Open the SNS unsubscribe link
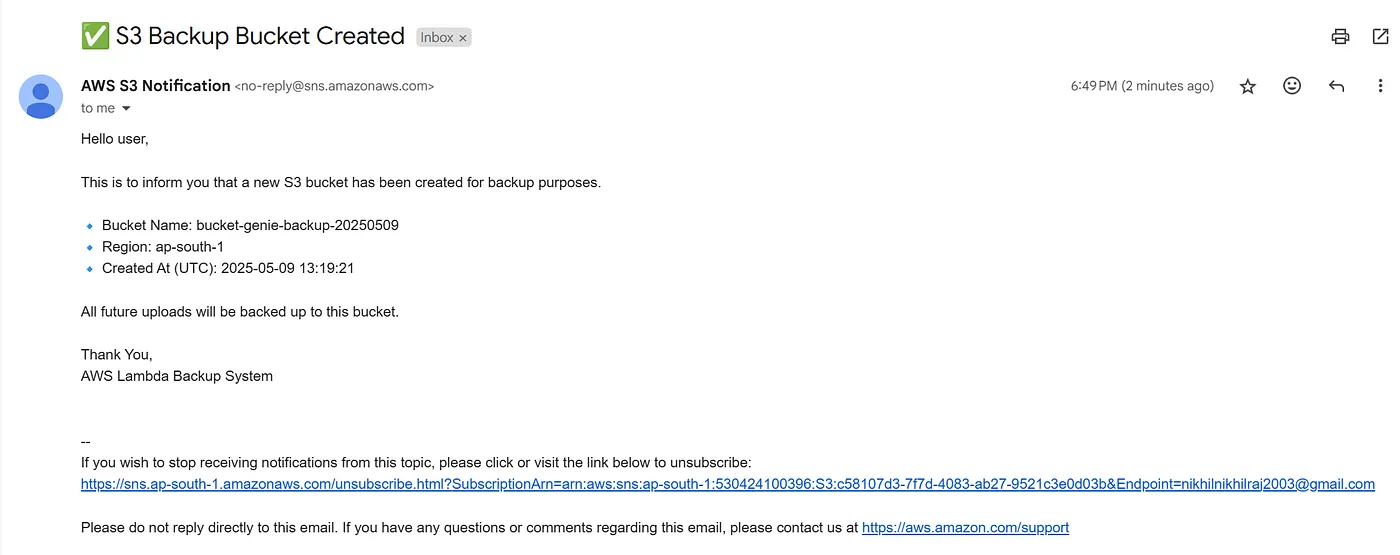The image size is (1400, 555). point(727,484)
